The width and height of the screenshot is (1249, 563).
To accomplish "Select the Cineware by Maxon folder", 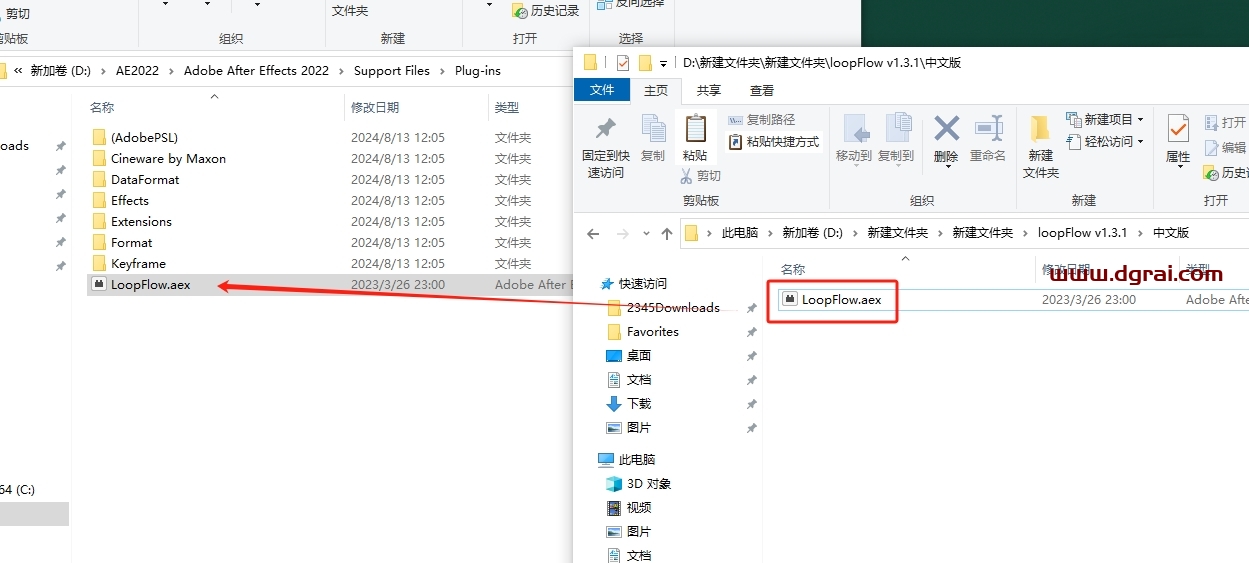I will click(168, 158).
